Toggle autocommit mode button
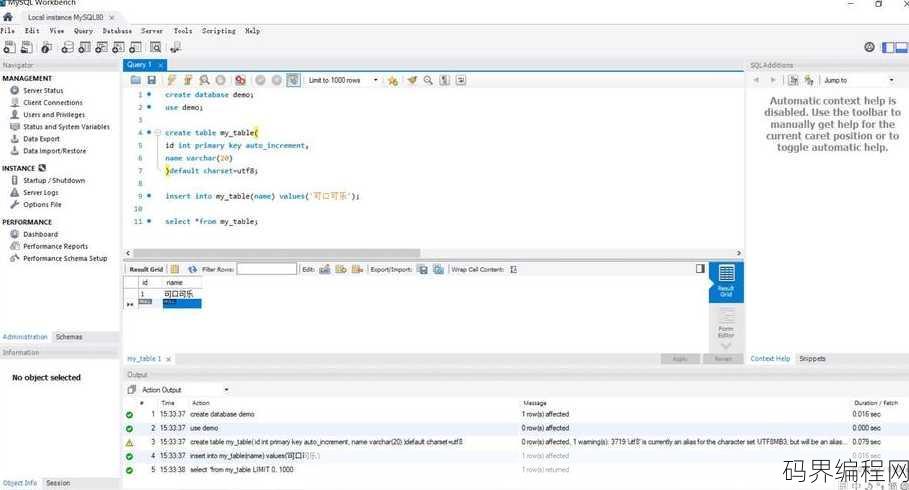This screenshot has height=490, width=909. tap(293, 80)
